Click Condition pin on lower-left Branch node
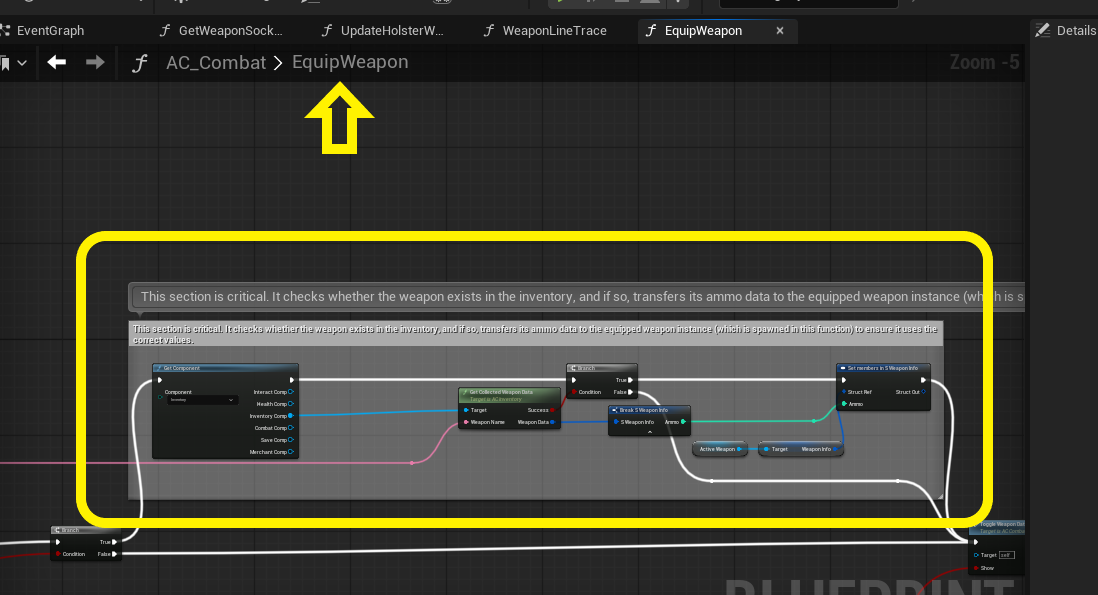The height and width of the screenshot is (595, 1098). 58,554
